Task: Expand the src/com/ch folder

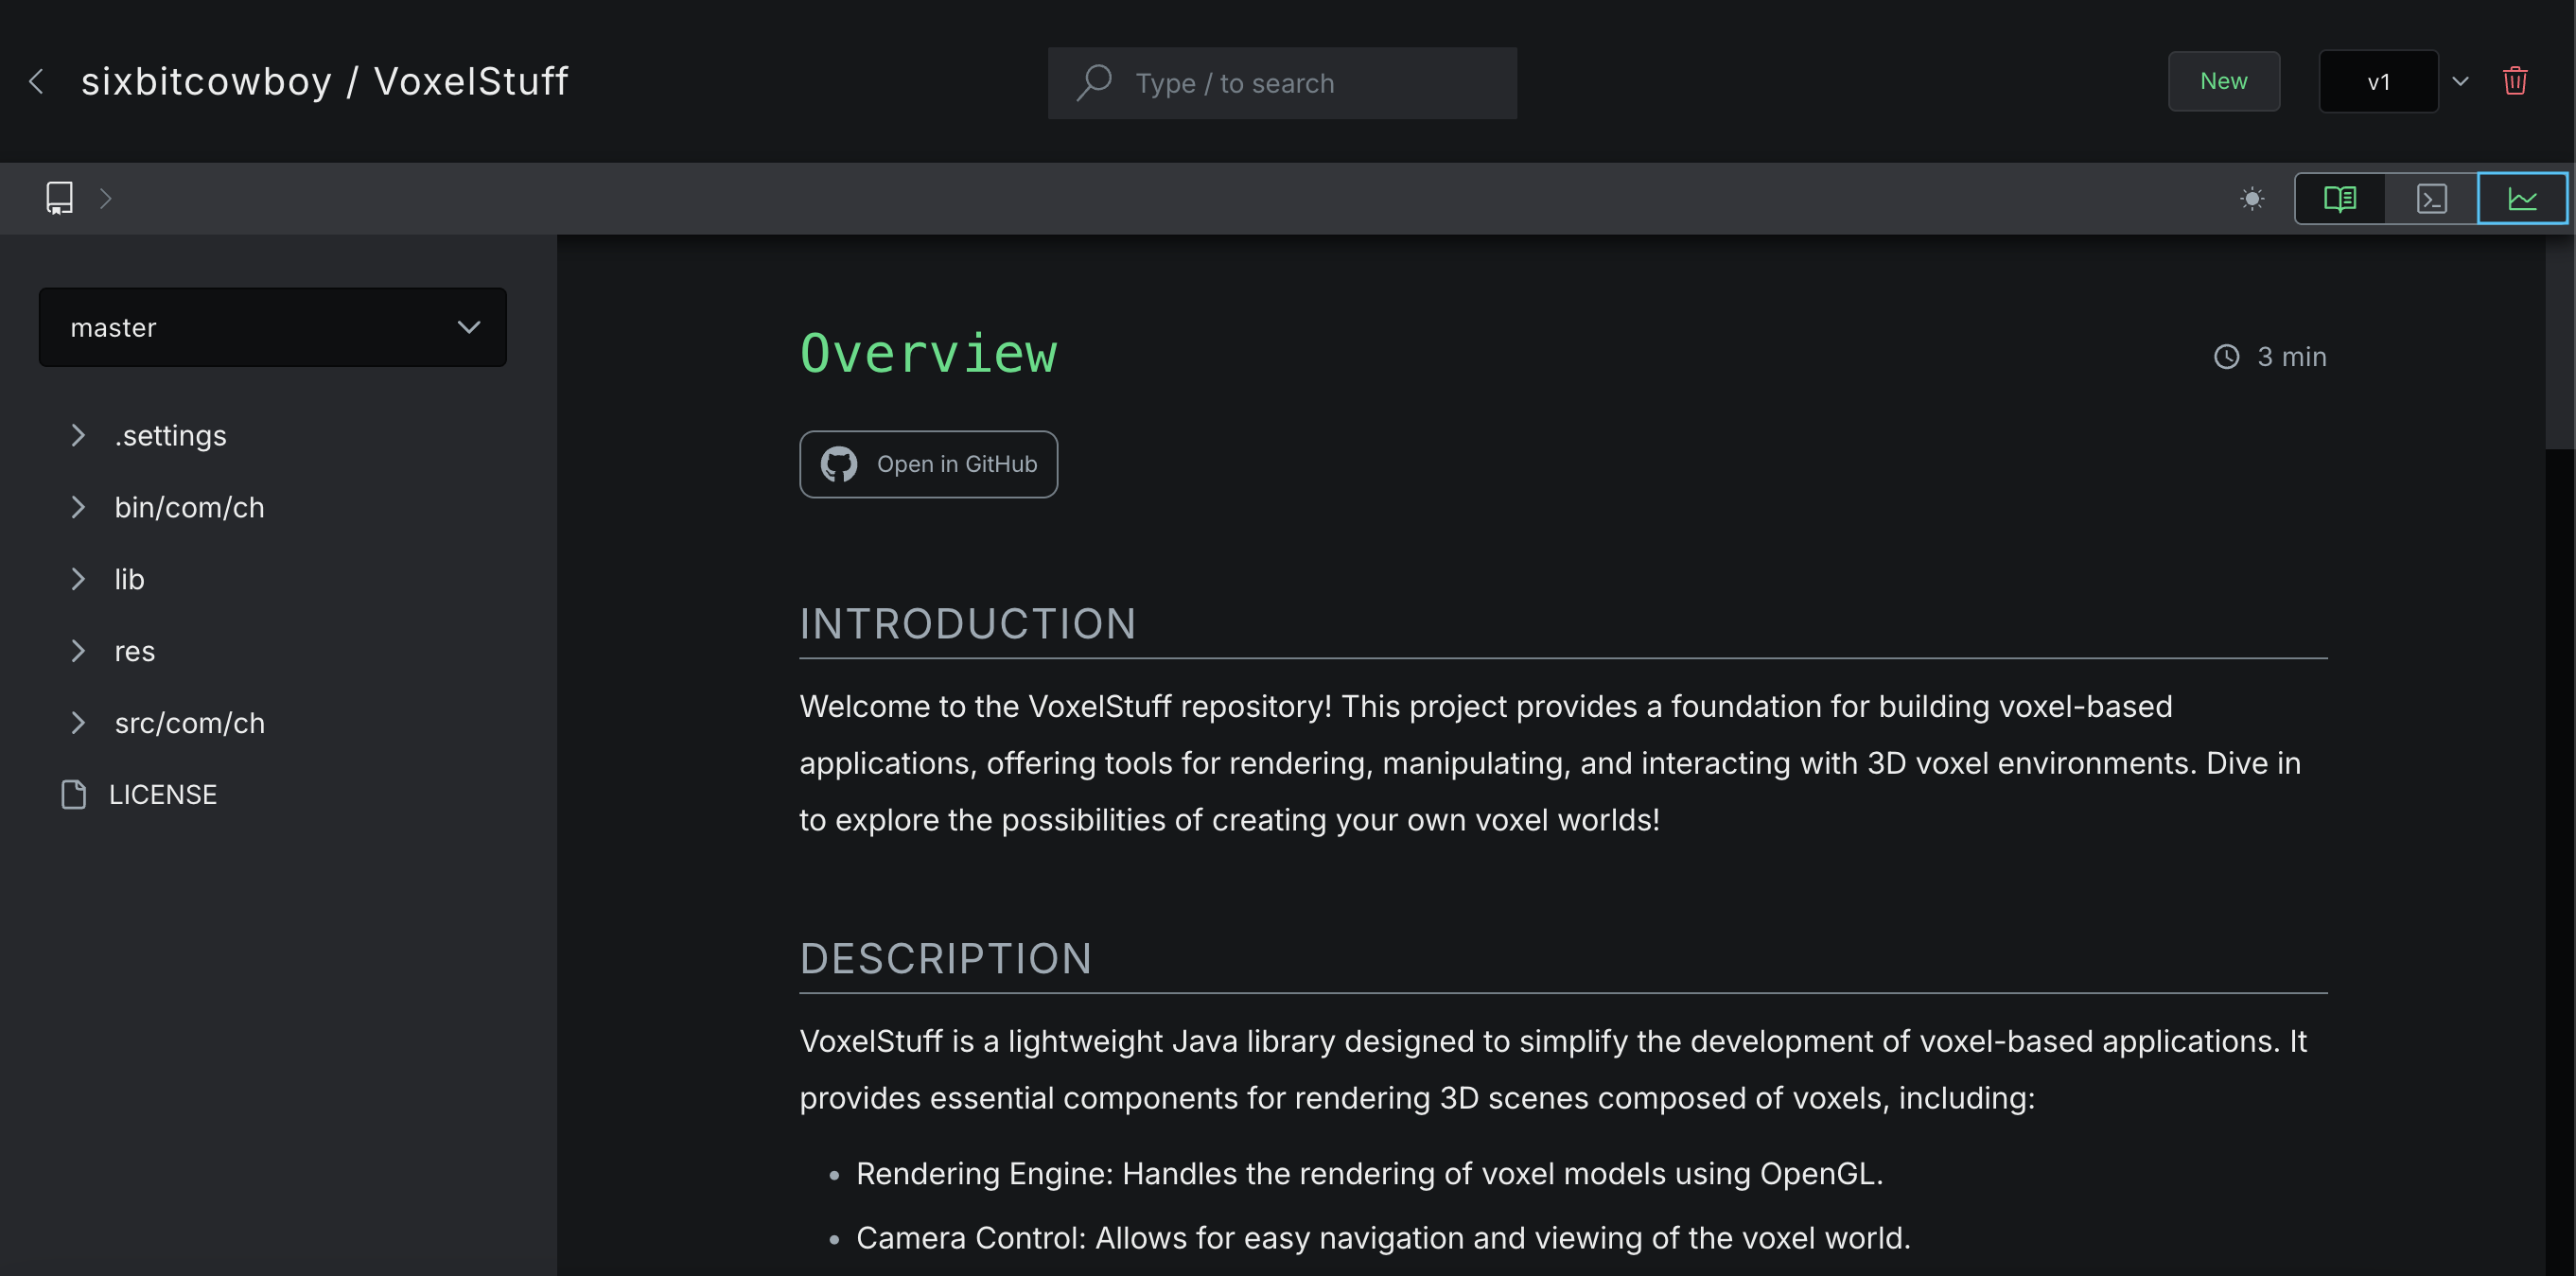Action: [78, 723]
